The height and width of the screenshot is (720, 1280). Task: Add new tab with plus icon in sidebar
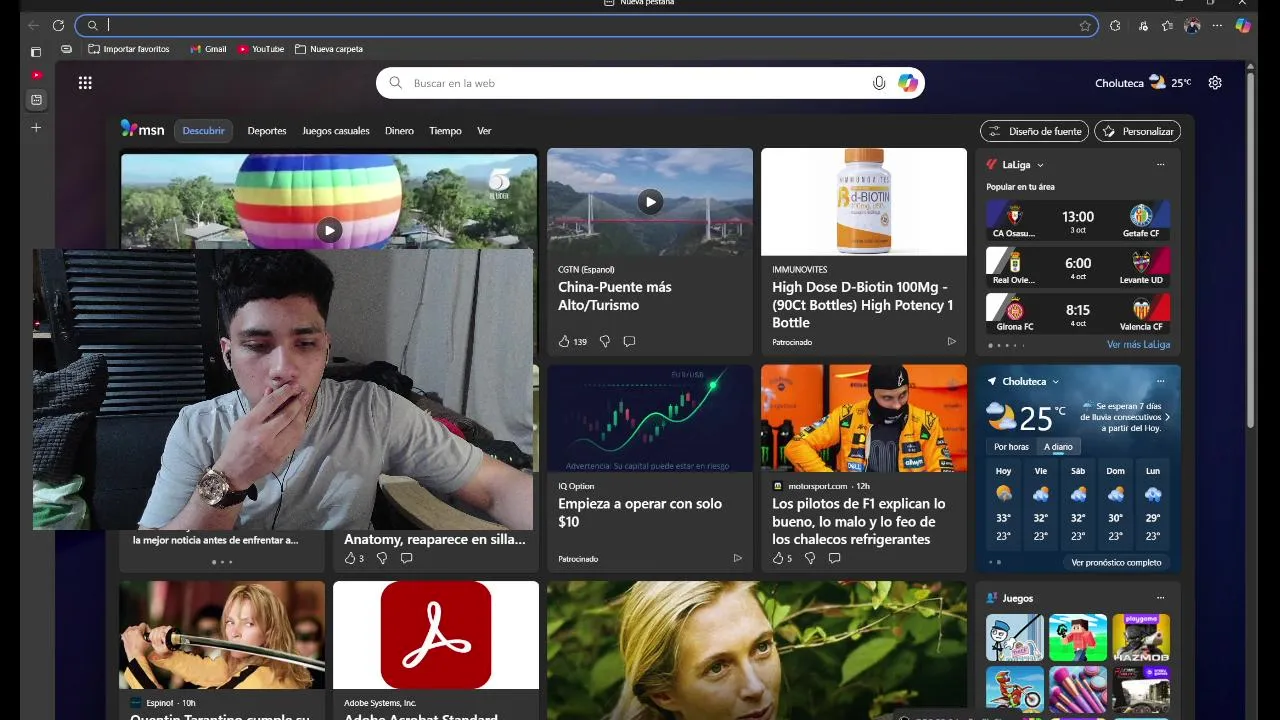[x=36, y=127]
